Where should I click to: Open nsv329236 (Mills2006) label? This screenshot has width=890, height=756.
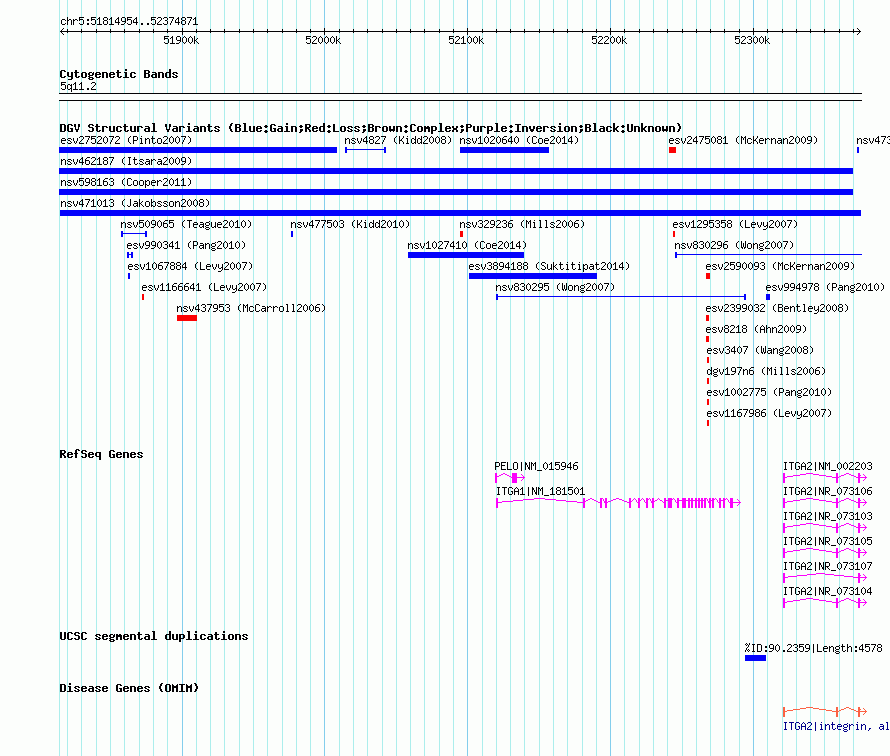[522, 224]
